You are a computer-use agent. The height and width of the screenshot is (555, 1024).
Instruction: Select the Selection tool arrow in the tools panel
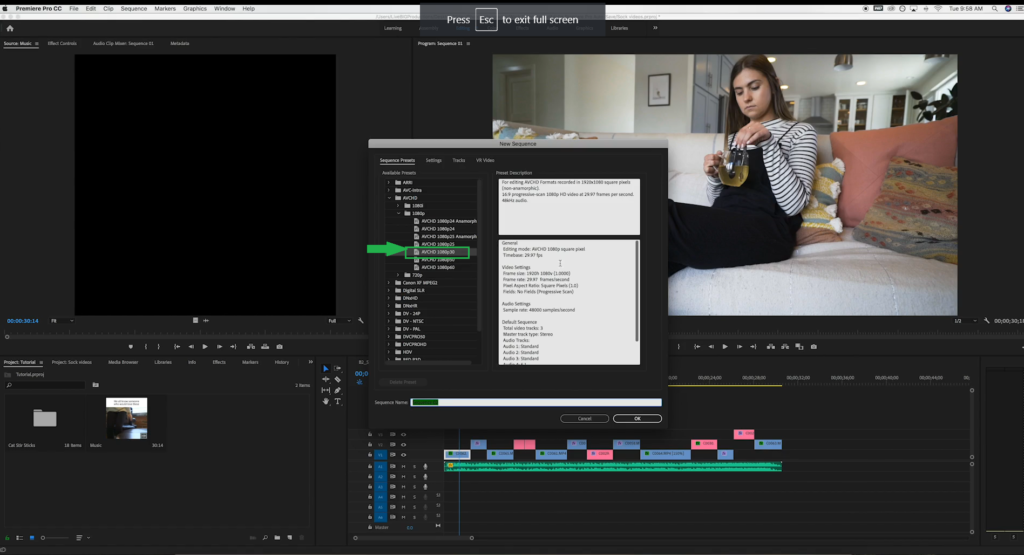click(325, 369)
